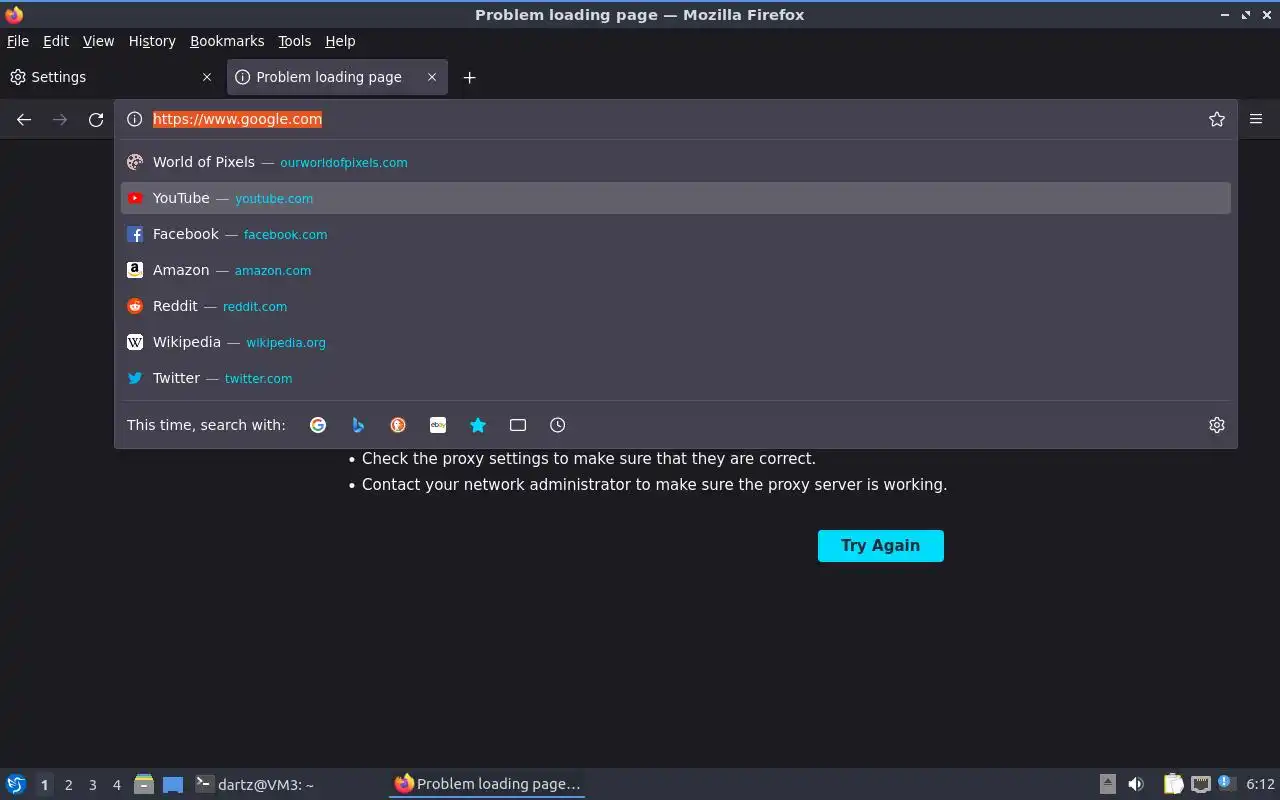Search this time with Bing icon

pyautogui.click(x=358, y=425)
